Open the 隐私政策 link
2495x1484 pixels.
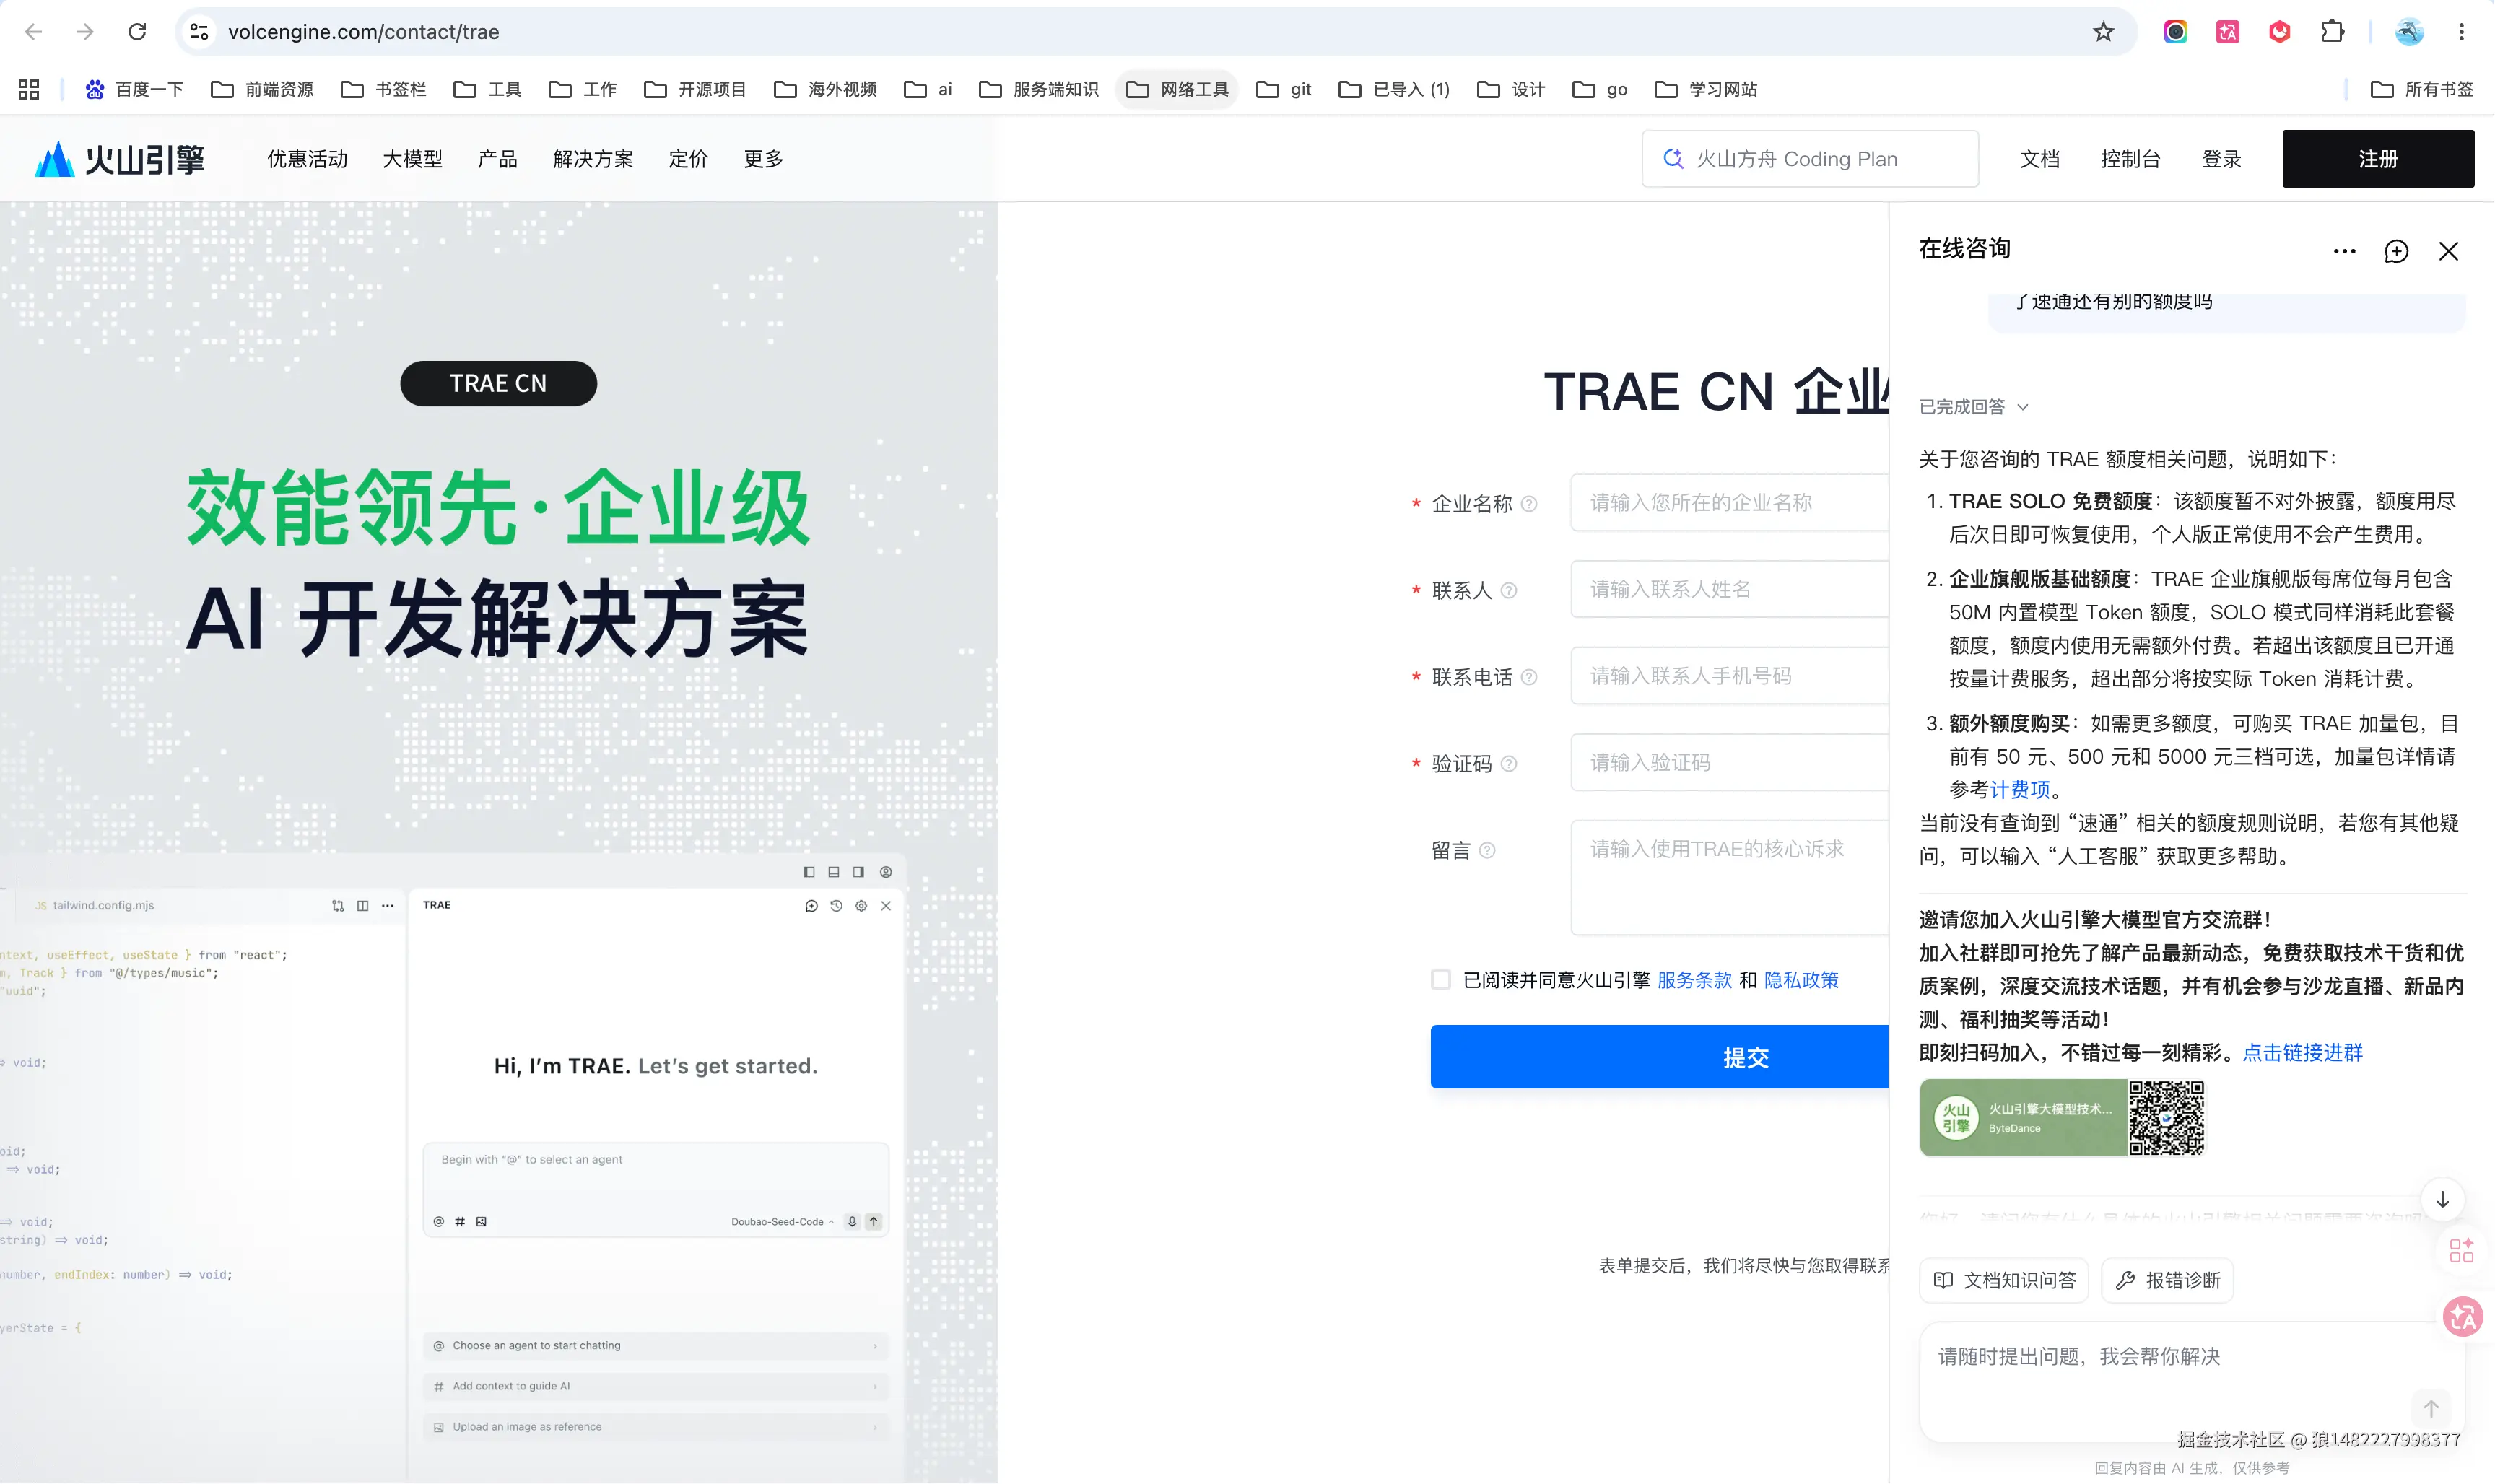1800,980
